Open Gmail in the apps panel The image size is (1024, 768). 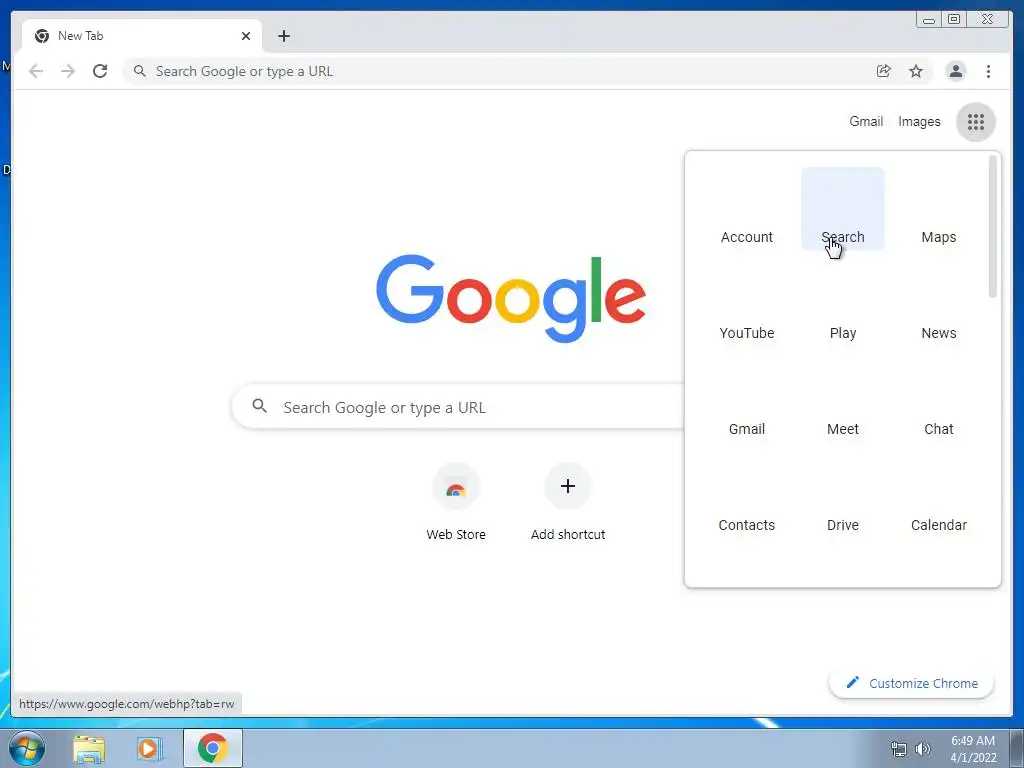tap(746, 401)
